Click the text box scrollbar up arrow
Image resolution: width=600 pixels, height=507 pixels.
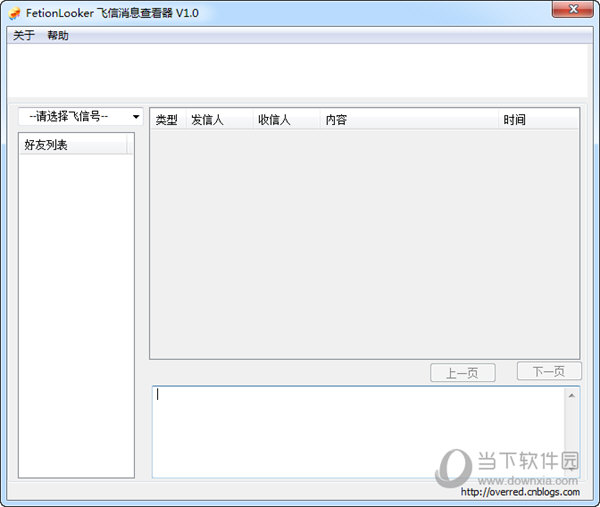pyautogui.click(x=572, y=396)
